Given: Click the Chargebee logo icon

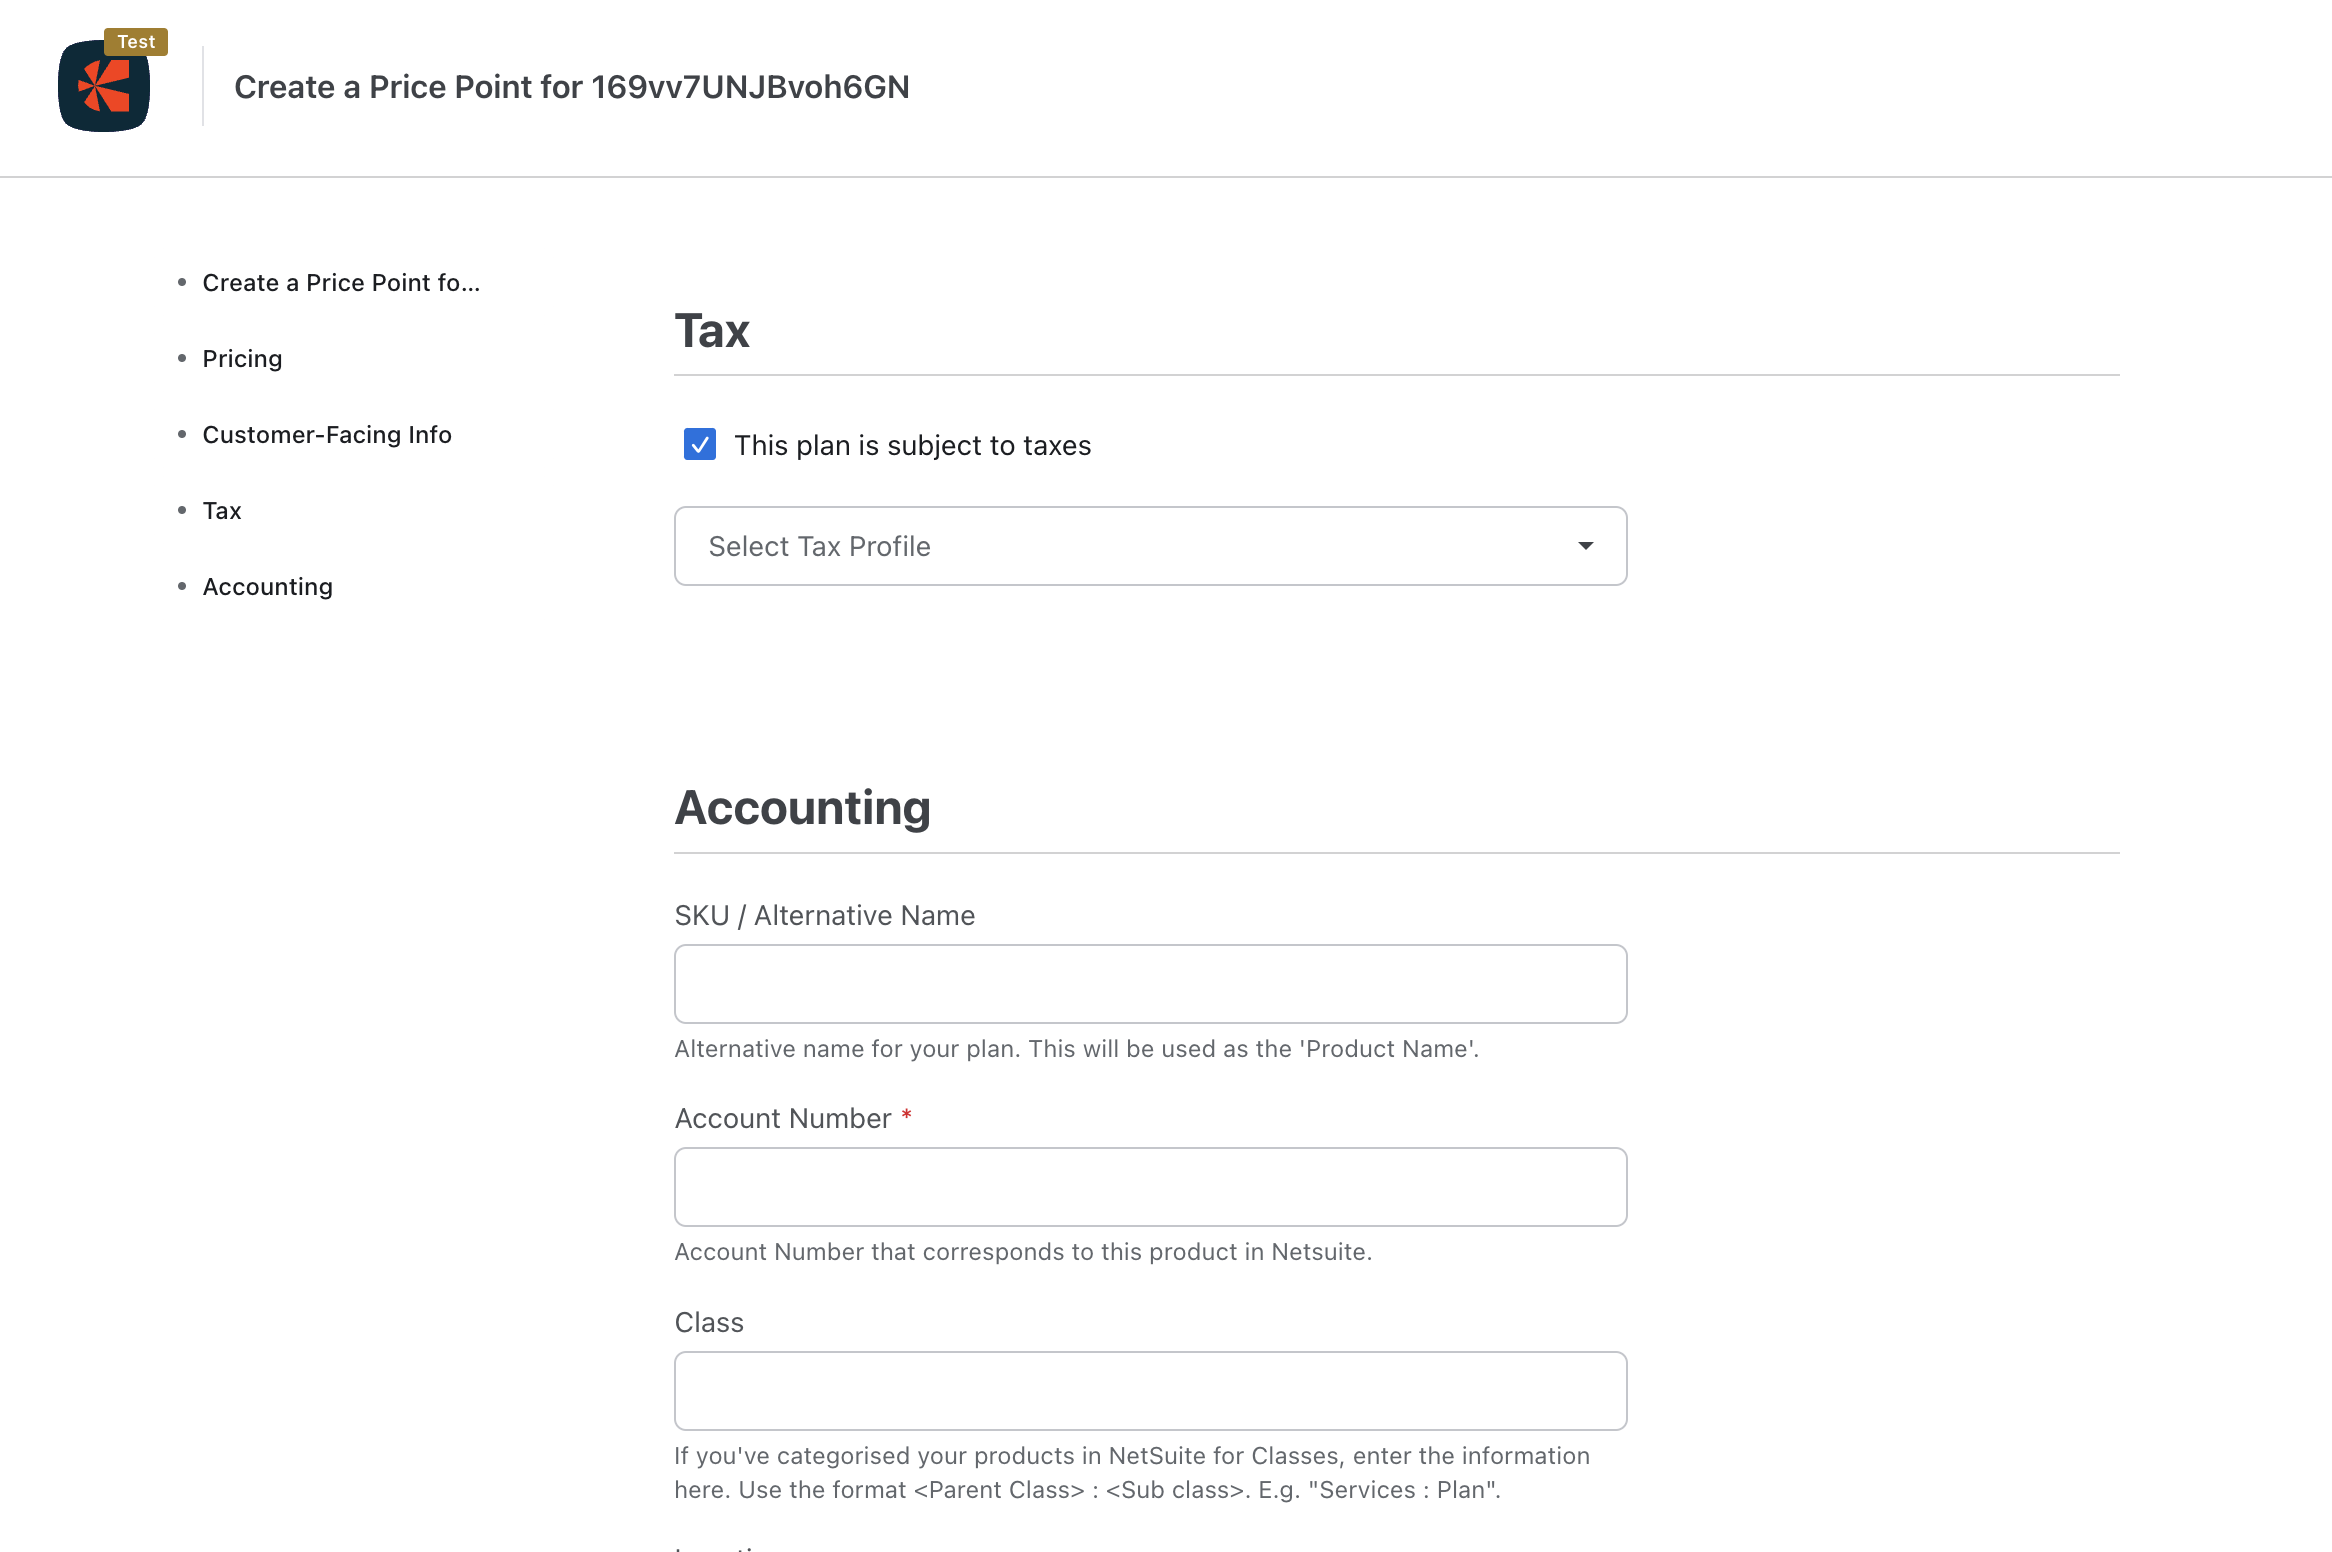Looking at the screenshot, I should point(104,87).
